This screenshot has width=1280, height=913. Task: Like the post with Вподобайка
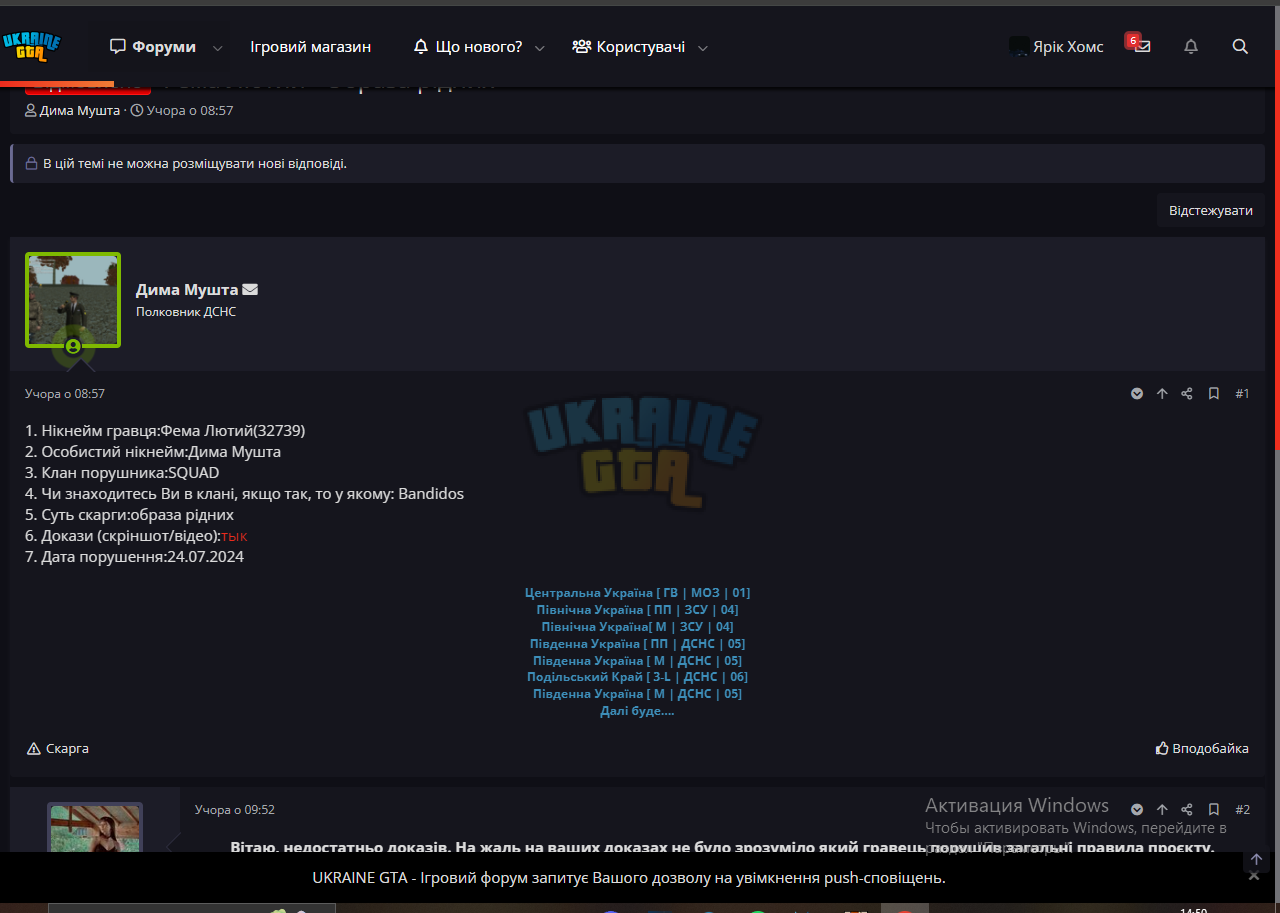click(x=1202, y=748)
